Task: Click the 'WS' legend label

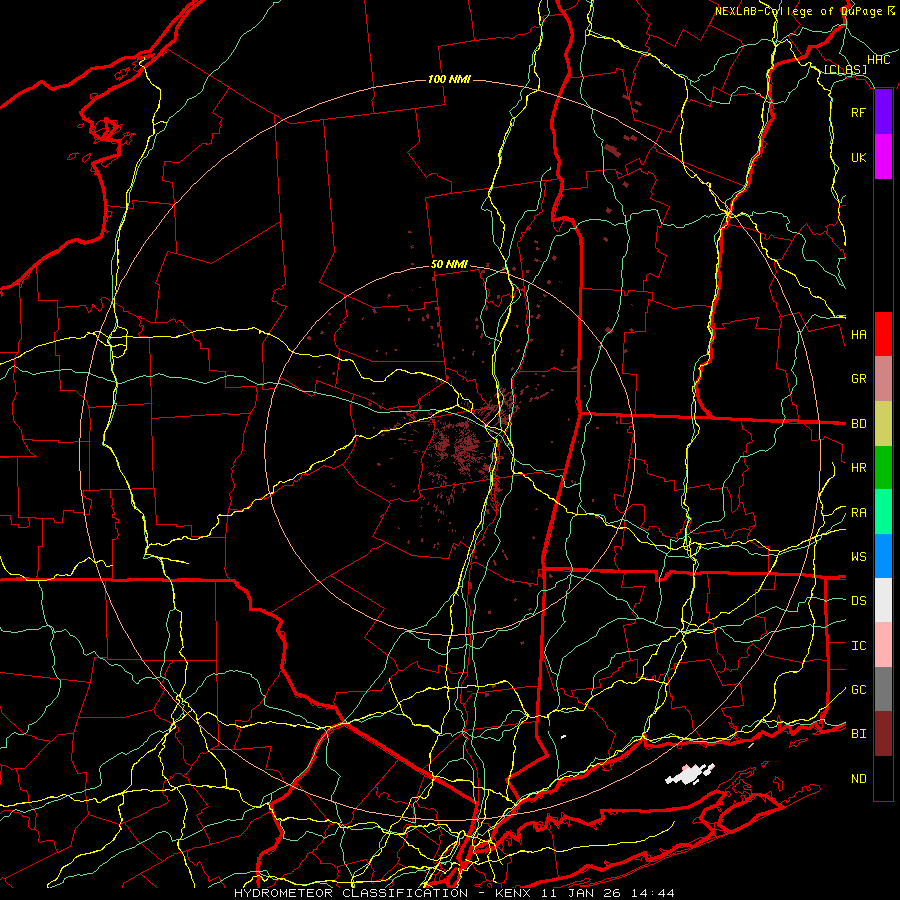Action: (x=858, y=557)
